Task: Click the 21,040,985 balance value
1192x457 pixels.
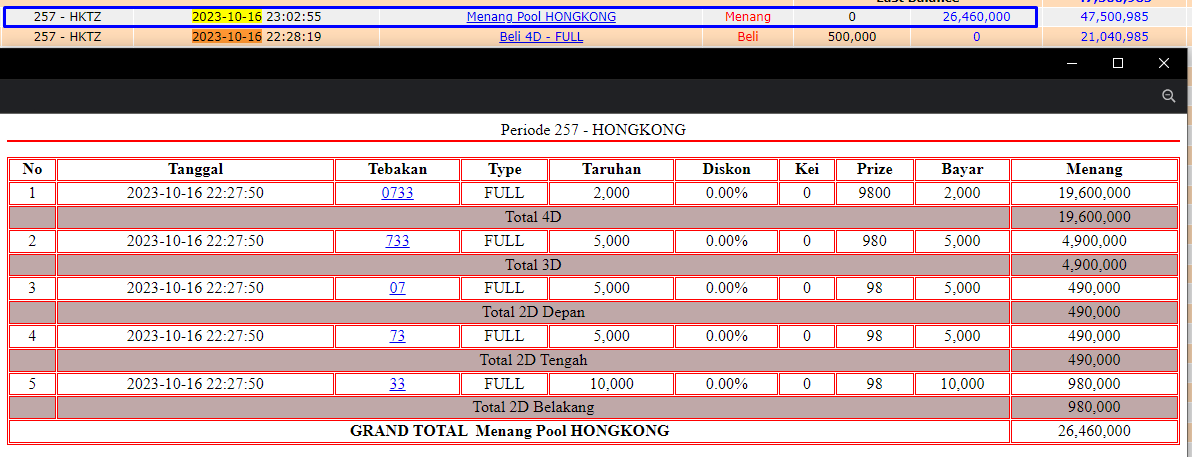Action: [x=1114, y=36]
